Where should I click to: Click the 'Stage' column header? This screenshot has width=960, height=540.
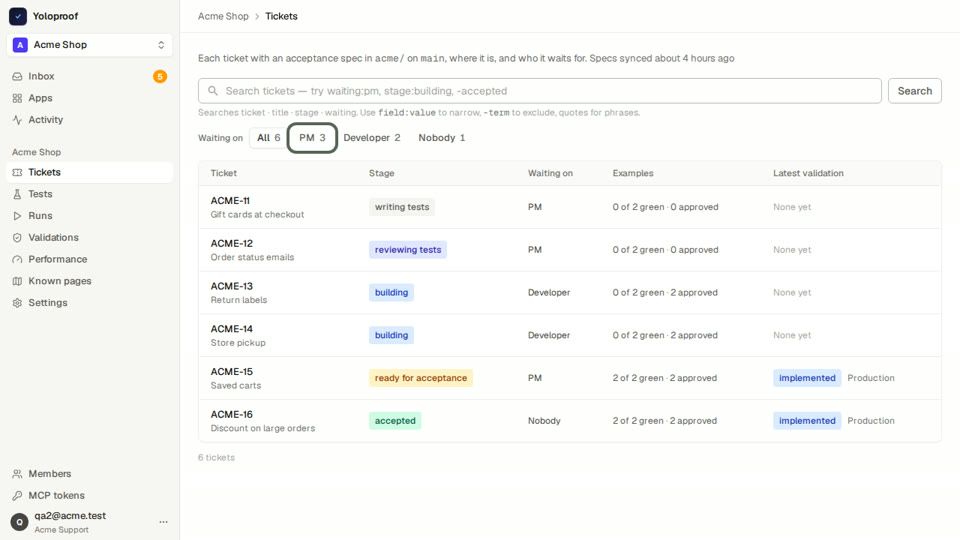click(381, 173)
